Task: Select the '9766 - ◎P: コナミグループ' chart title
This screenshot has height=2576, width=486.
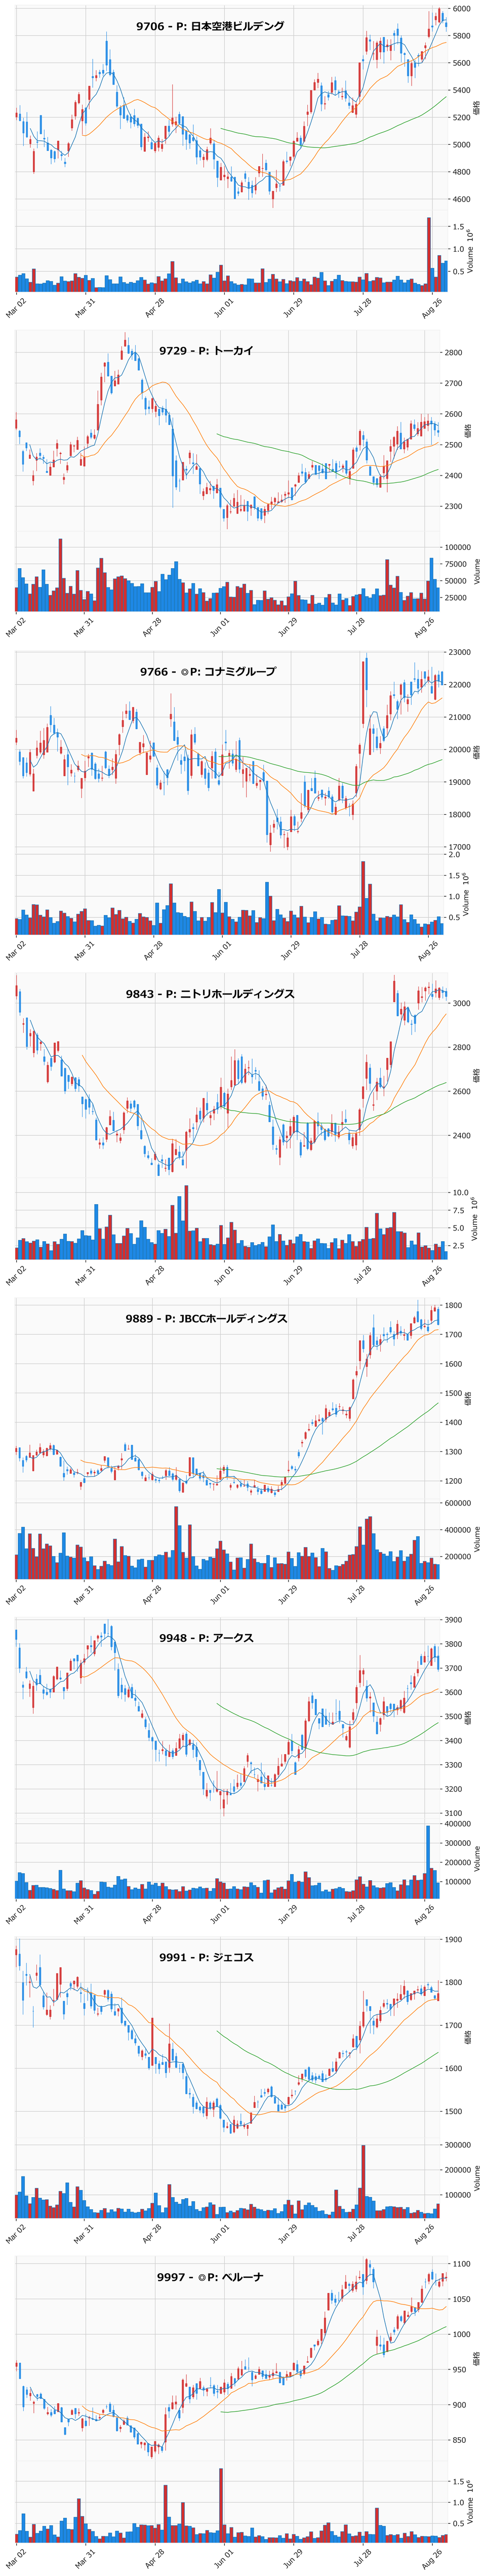Action: pos(208,672)
